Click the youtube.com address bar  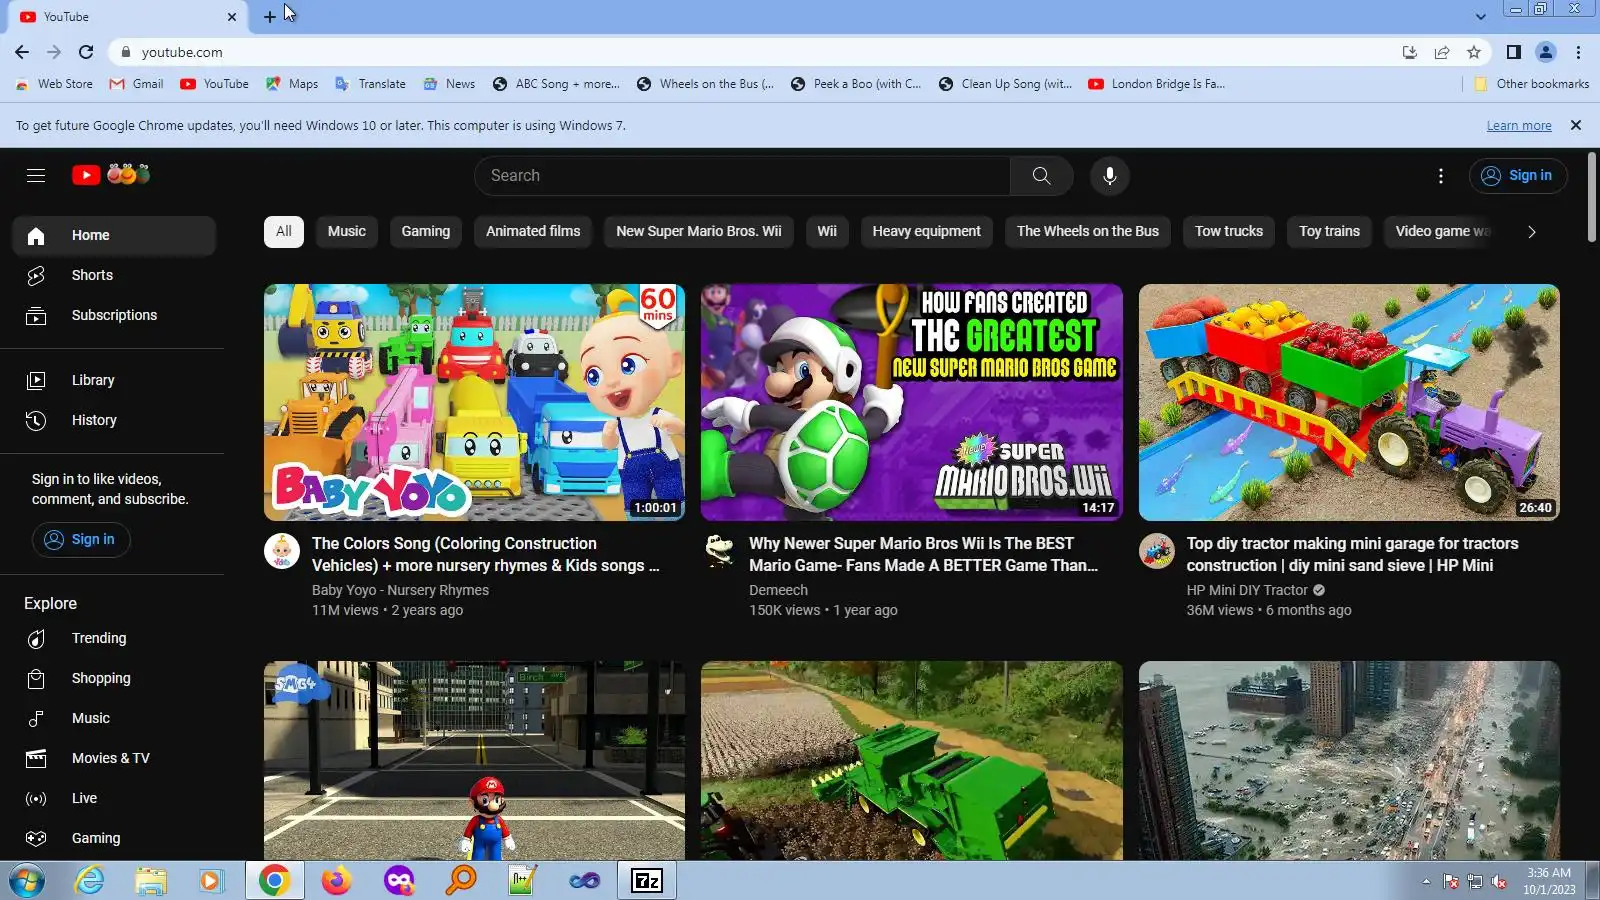point(750,52)
